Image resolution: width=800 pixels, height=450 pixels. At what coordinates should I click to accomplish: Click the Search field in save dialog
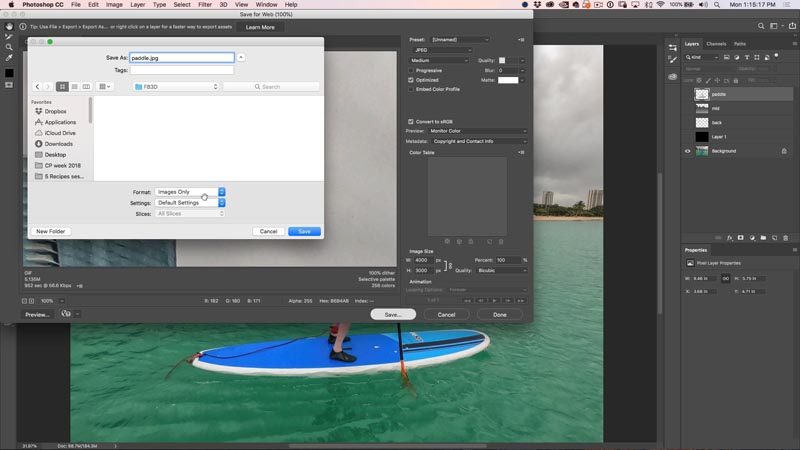point(271,87)
